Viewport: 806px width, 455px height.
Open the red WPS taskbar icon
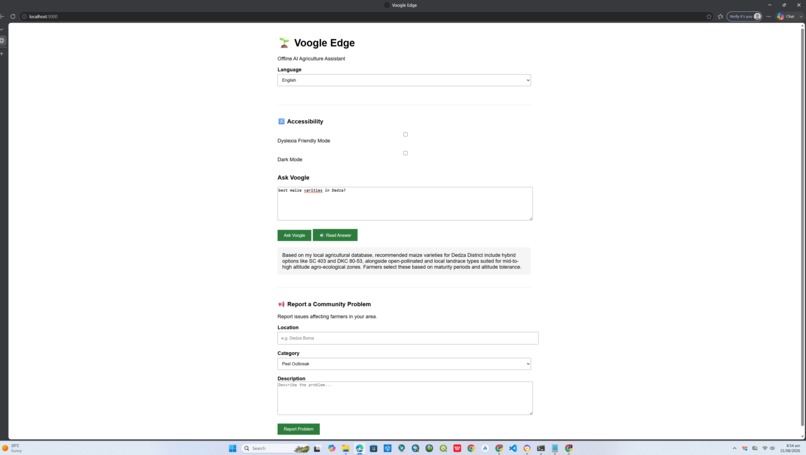coord(457,448)
